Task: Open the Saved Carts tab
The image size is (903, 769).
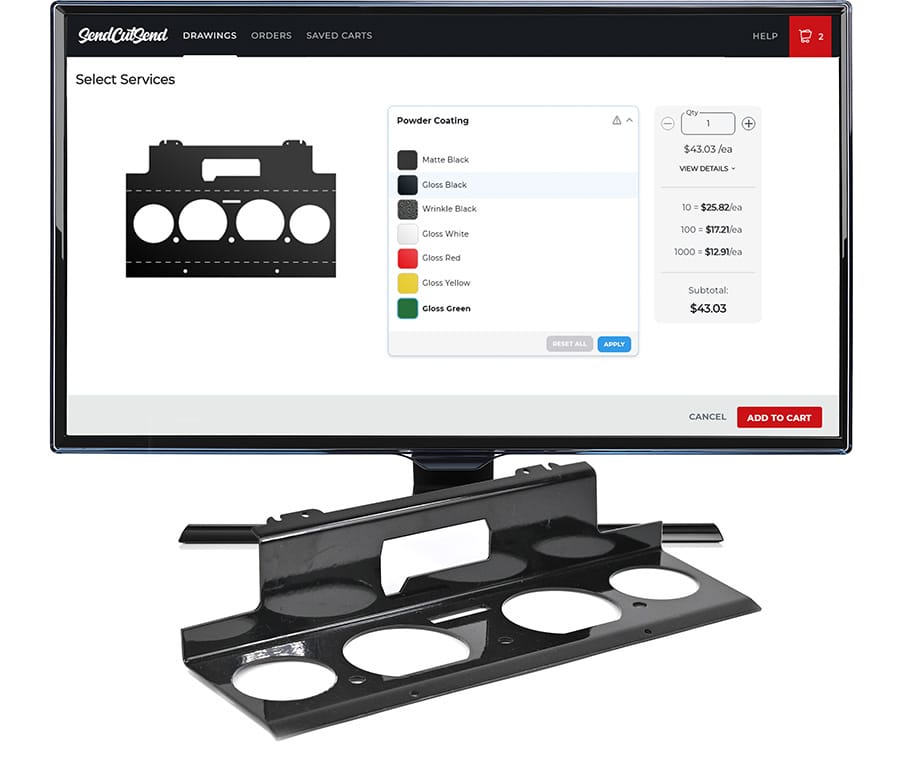Action: [x=339, y=36]
